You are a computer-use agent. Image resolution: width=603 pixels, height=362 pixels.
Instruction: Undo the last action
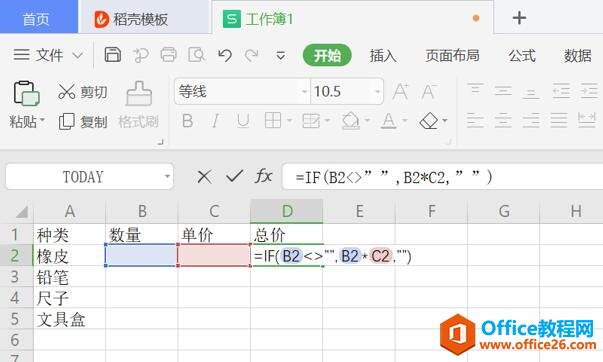click(225, 56)
